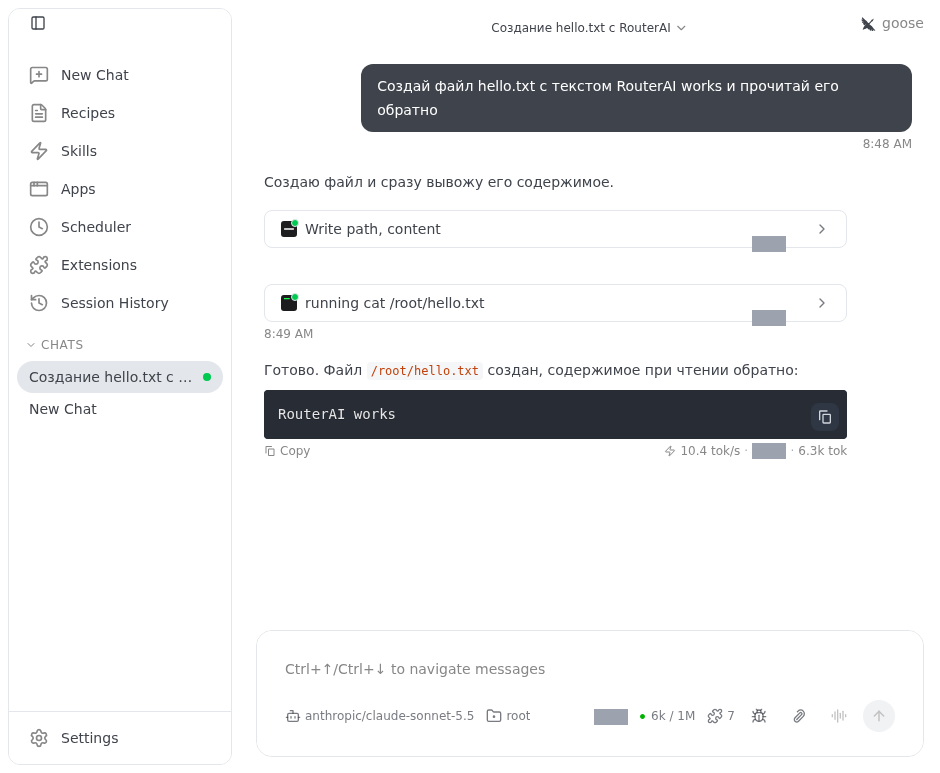Click the bug debug icon
The width and height of the screenshot is (940, 773).
click(x=759, y=716)
